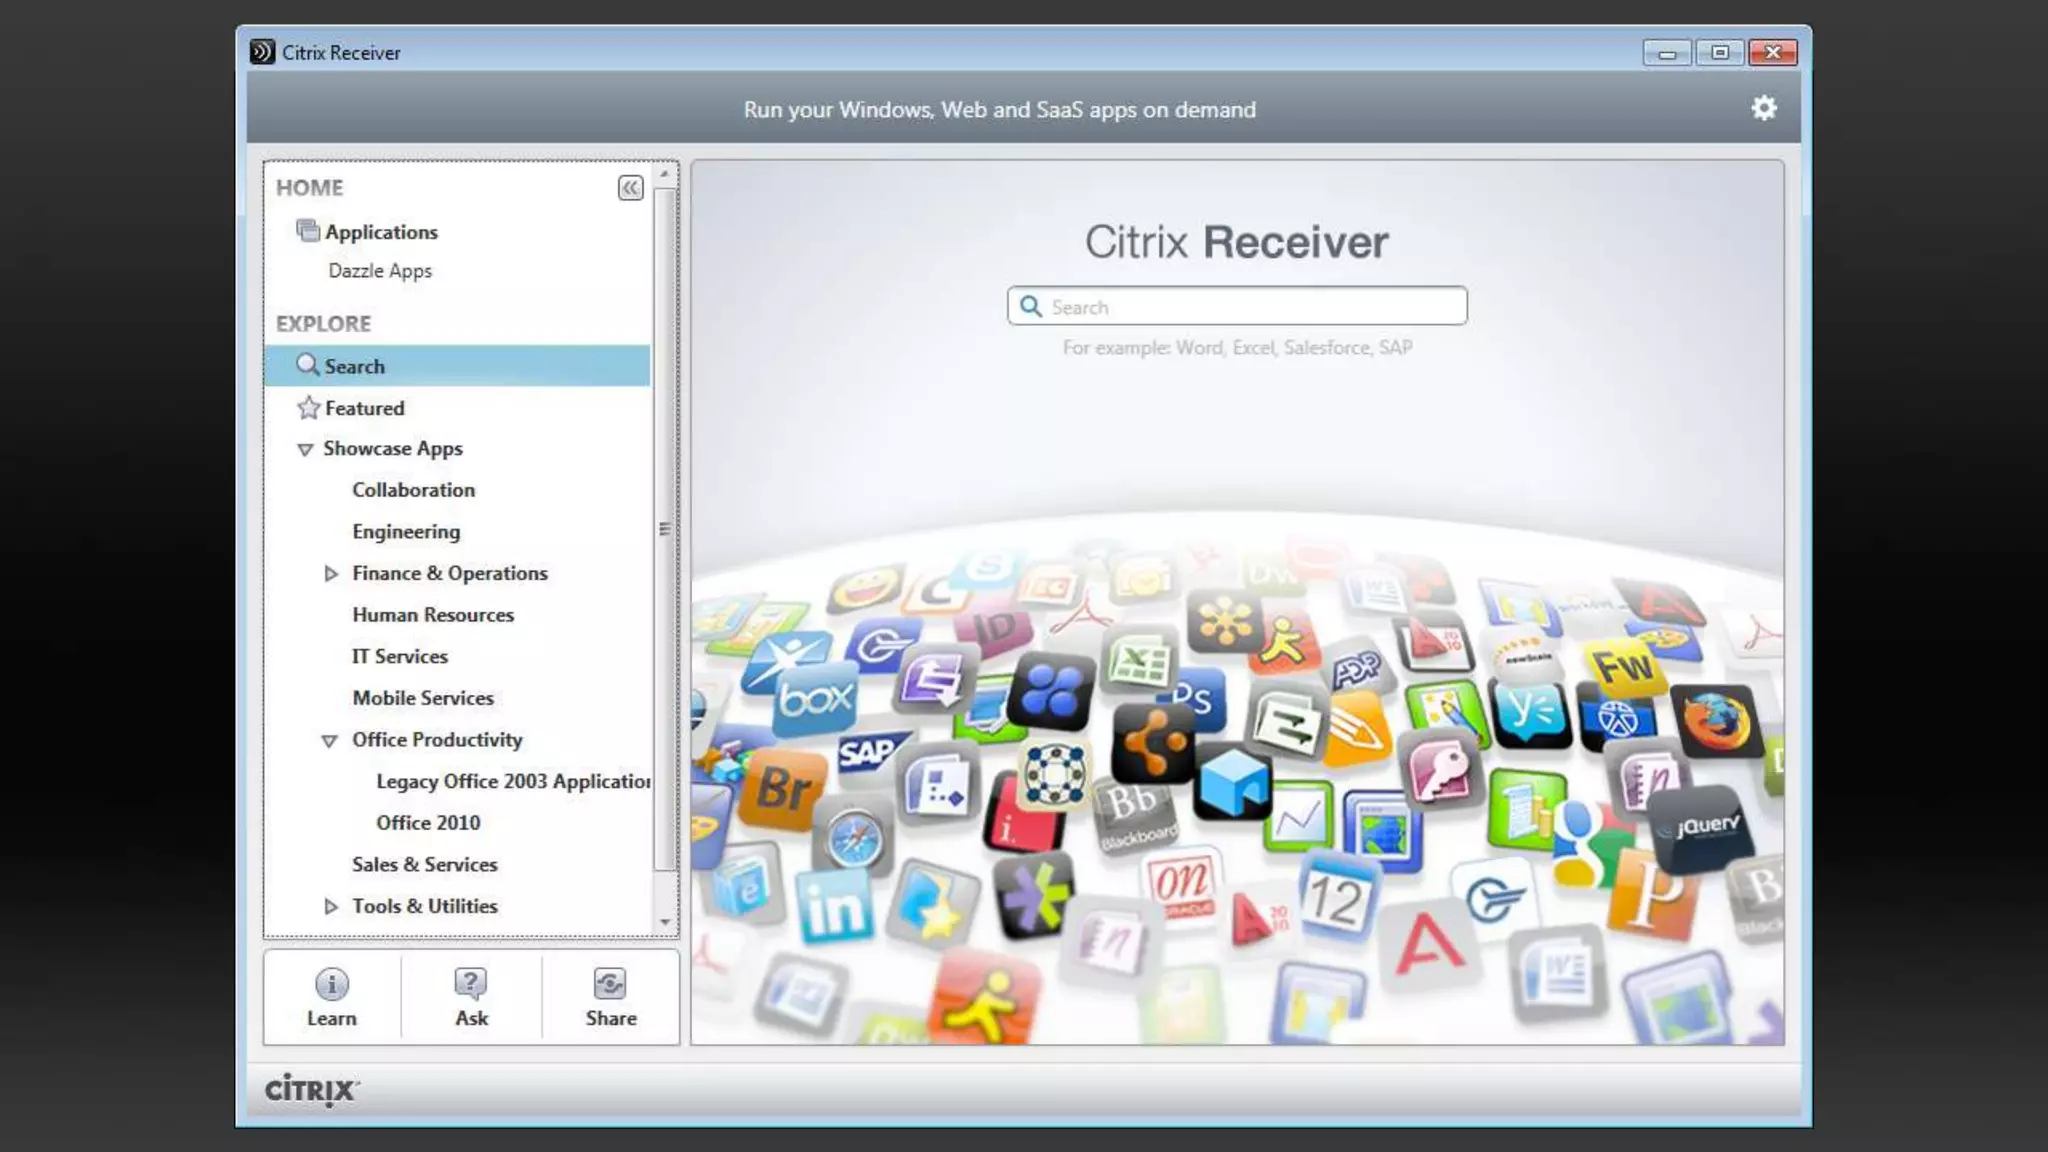Click the Featured star icon
Screen dimensions: 2048x1152
(308, 408)
